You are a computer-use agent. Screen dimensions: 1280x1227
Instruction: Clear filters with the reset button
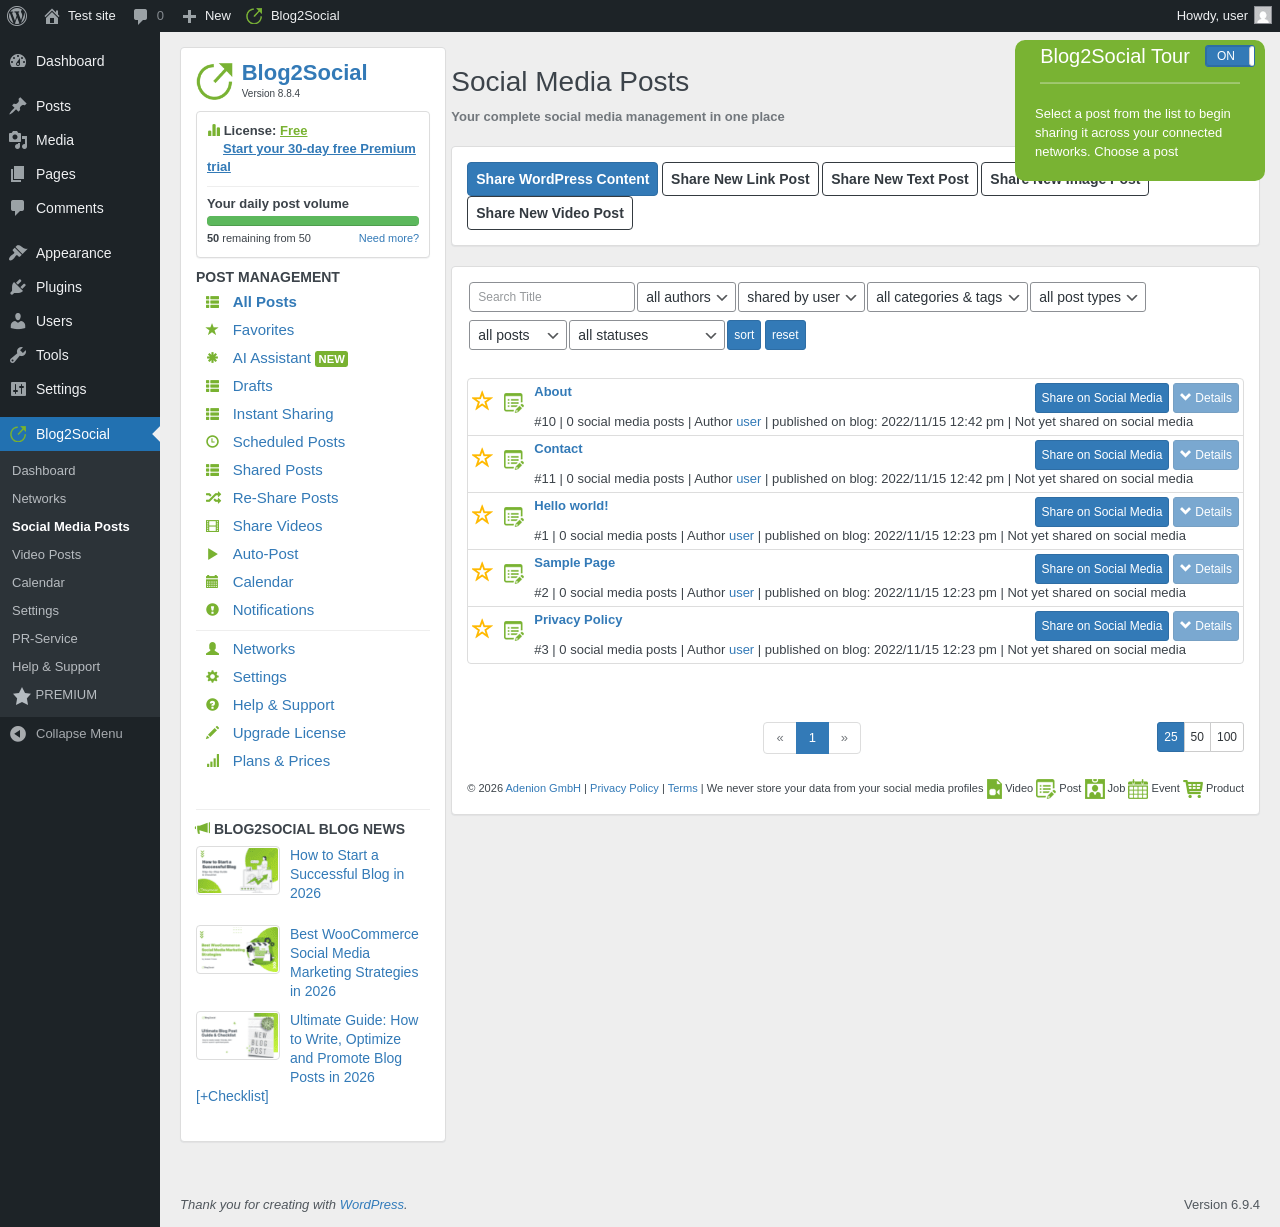[785, 335]
